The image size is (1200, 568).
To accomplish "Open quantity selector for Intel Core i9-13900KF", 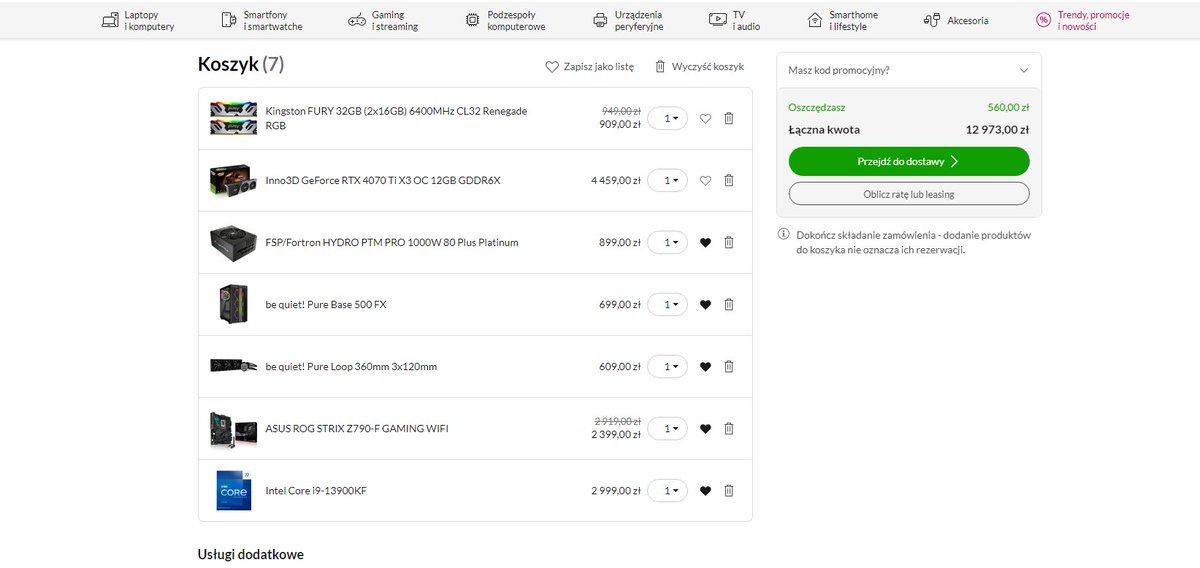I will tap(667, 490).
